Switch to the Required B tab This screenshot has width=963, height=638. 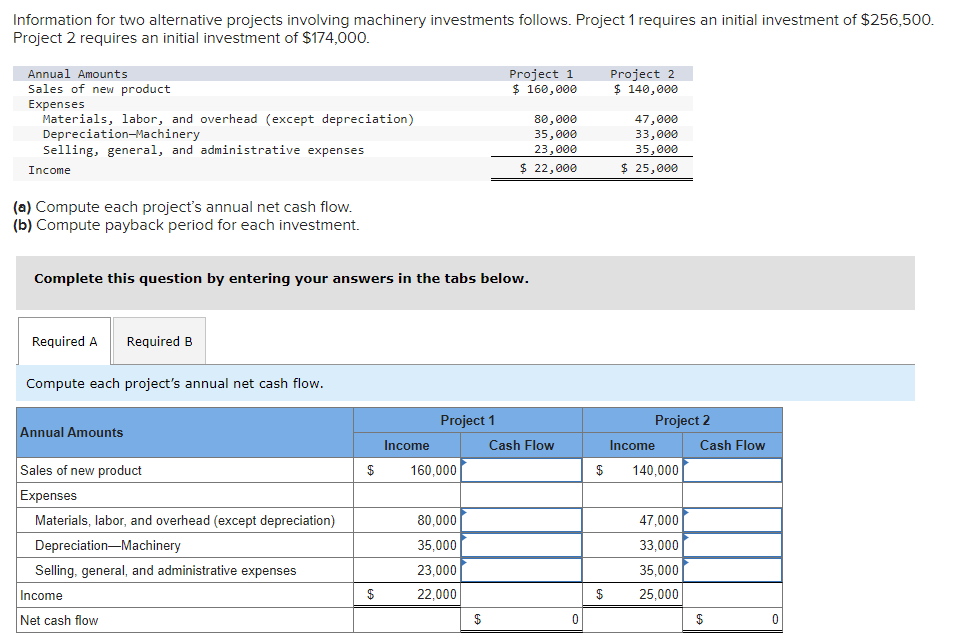(x=158, y=341)
